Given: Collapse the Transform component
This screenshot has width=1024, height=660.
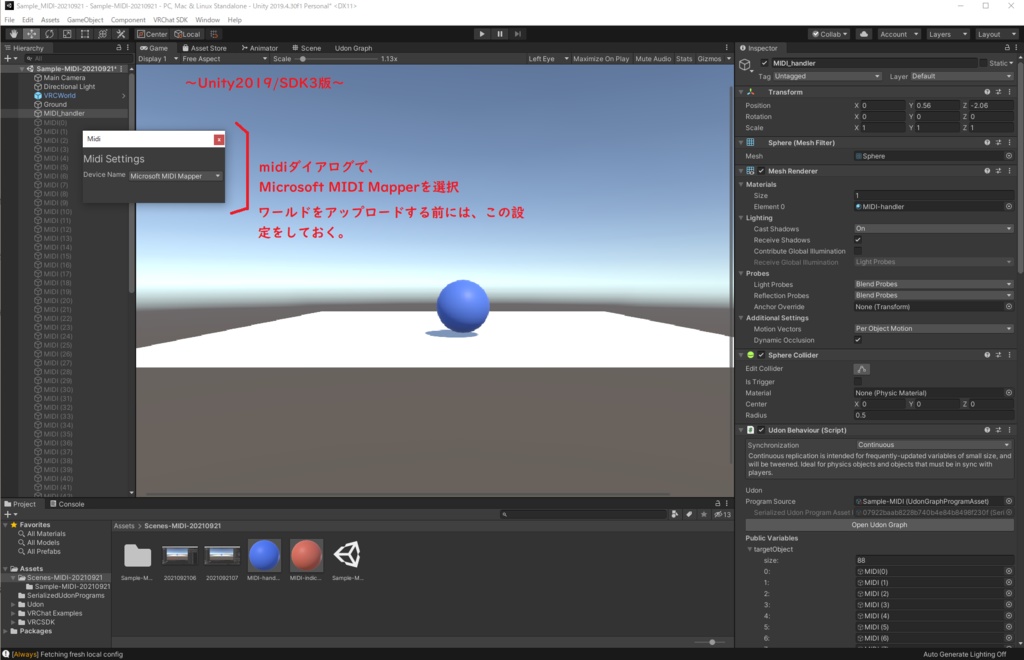Looking at the screenshot, I should (741, 92).
